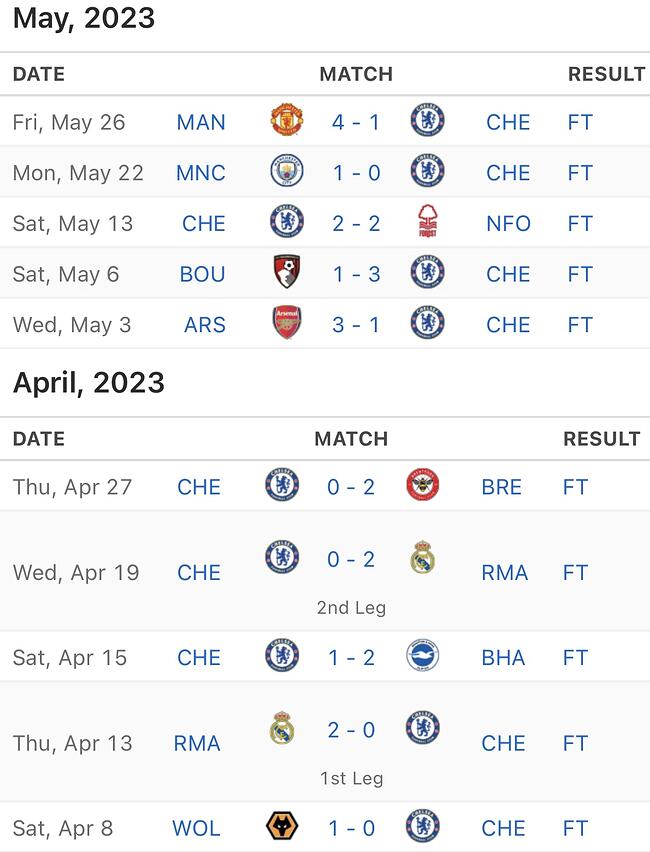Open the 1 - 2 Brighton match score

[351, 657]
